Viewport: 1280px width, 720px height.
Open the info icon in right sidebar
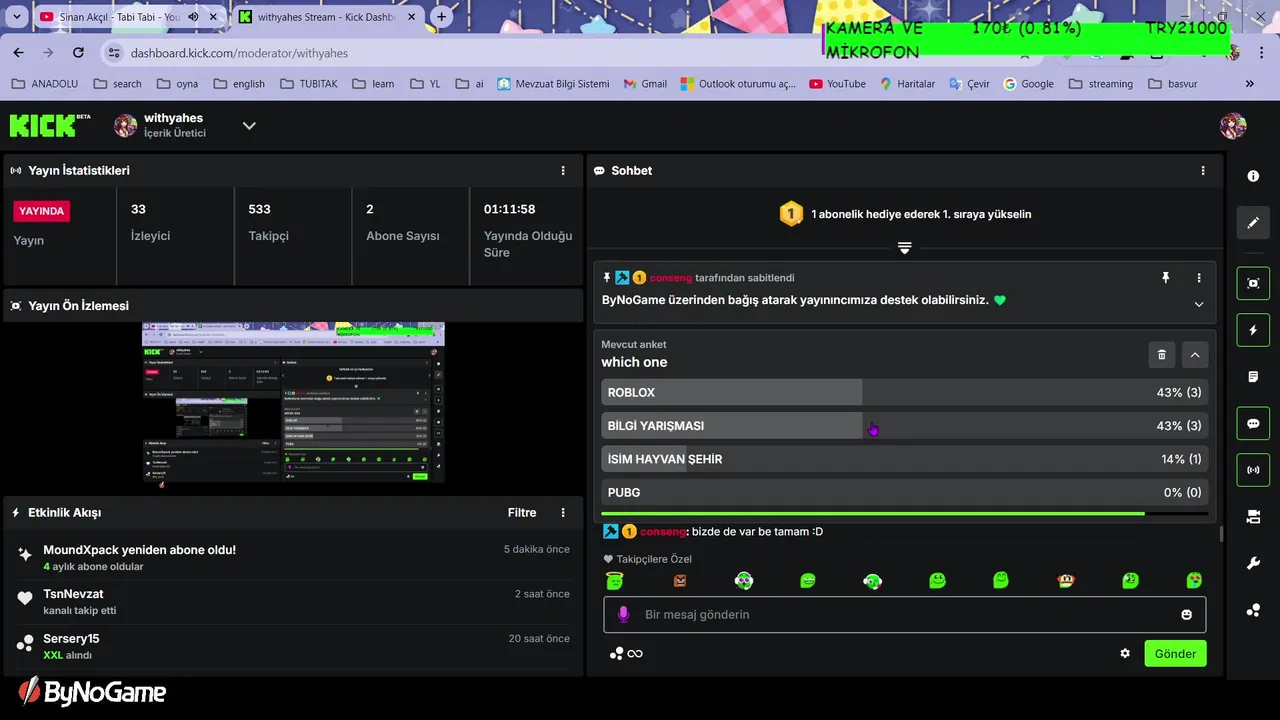(1253, 176)
